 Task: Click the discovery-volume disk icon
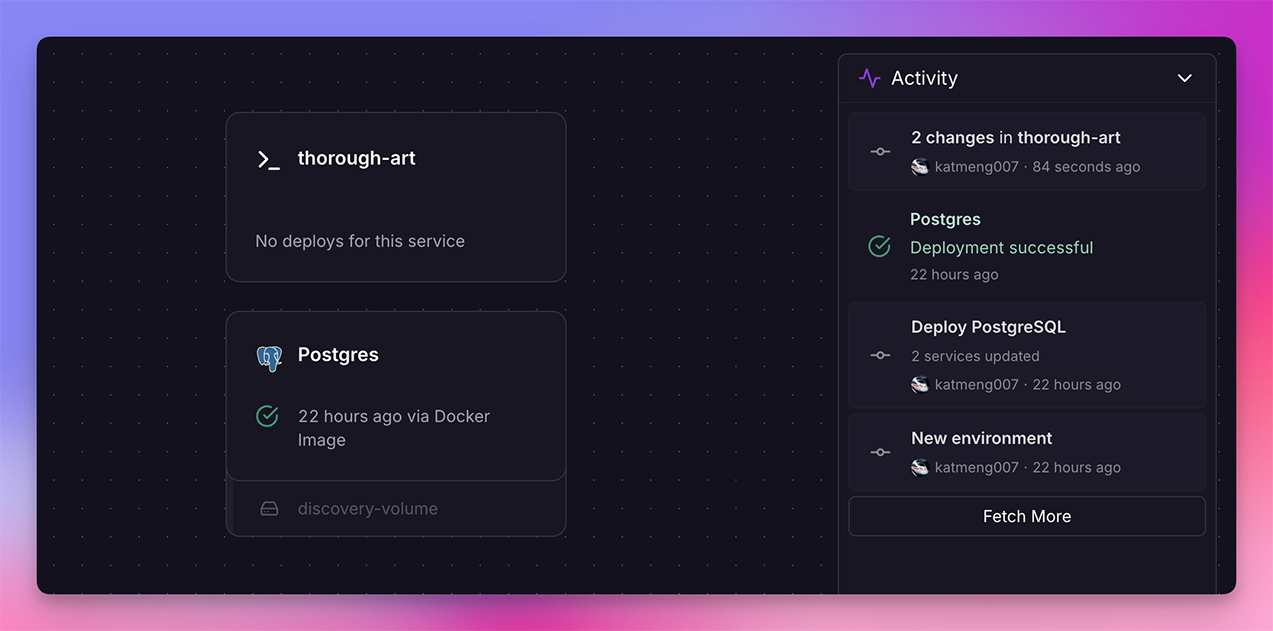point(269,509)
